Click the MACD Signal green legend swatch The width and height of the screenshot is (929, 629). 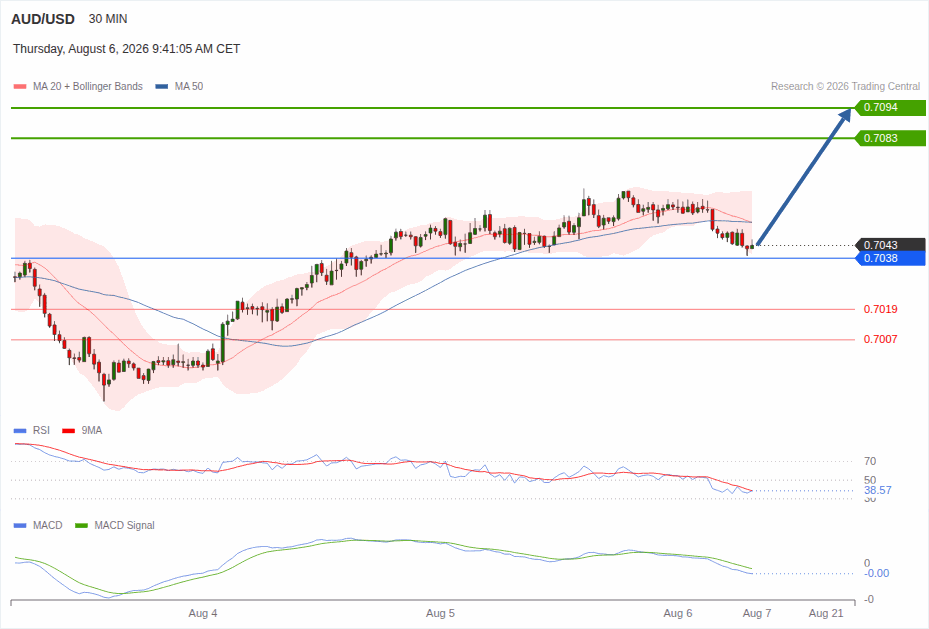coord(82,525)
